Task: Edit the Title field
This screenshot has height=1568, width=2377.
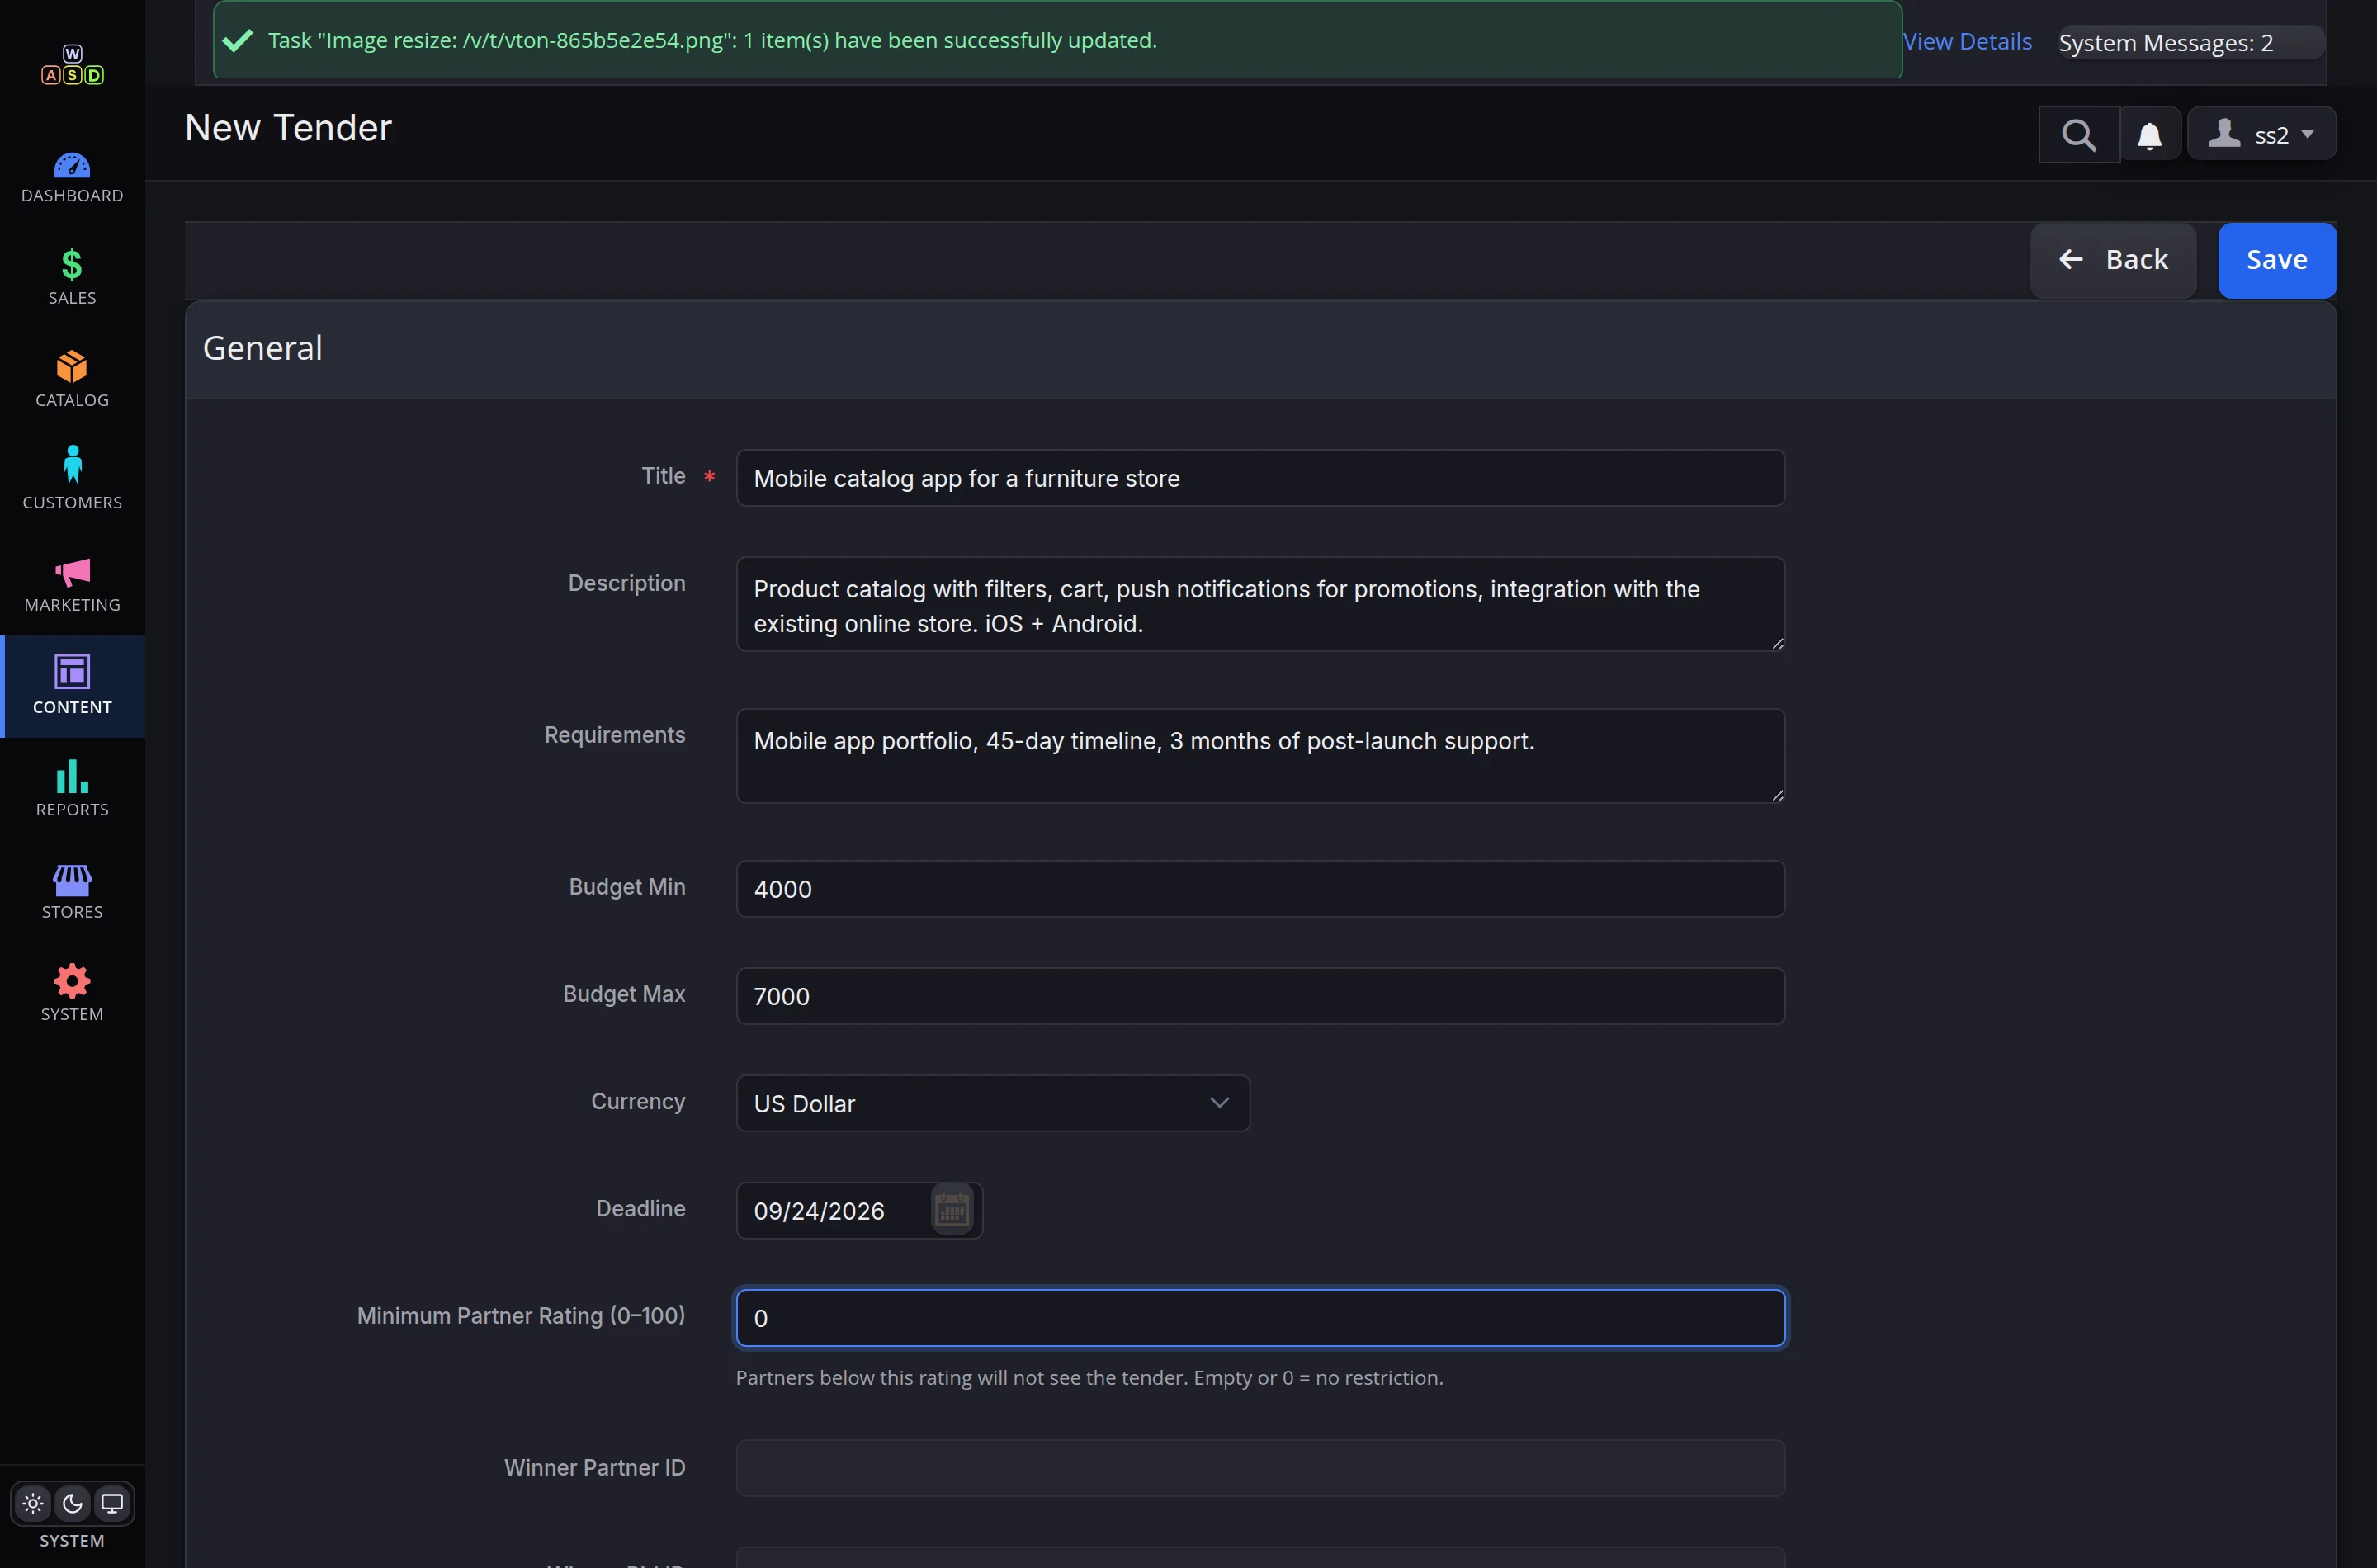Action: pyautogui.click(x=1260, y=478)
